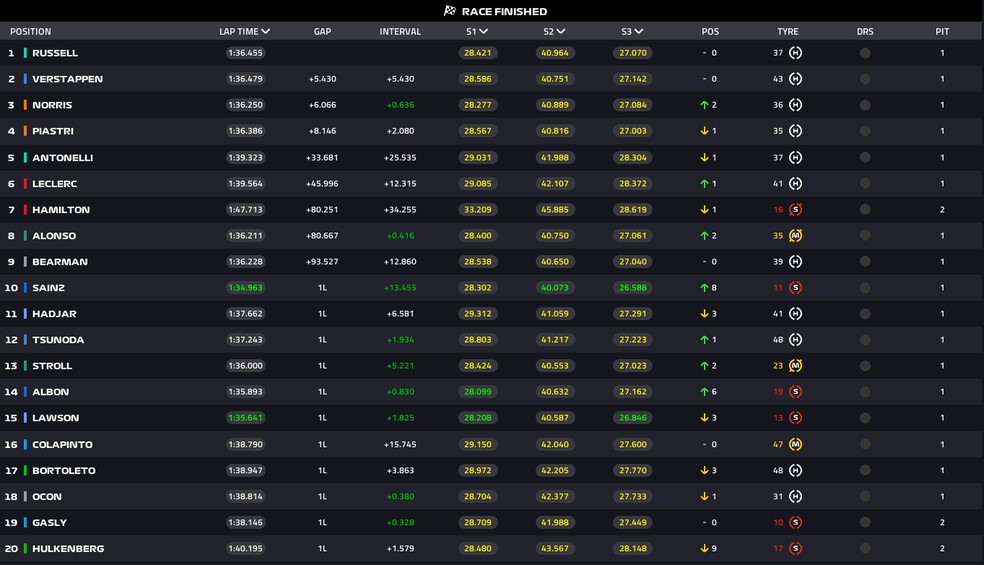The image size is (984, 565).
Task: Click the checkered flag icon beside Race Finished
Action: pos(450,11)
